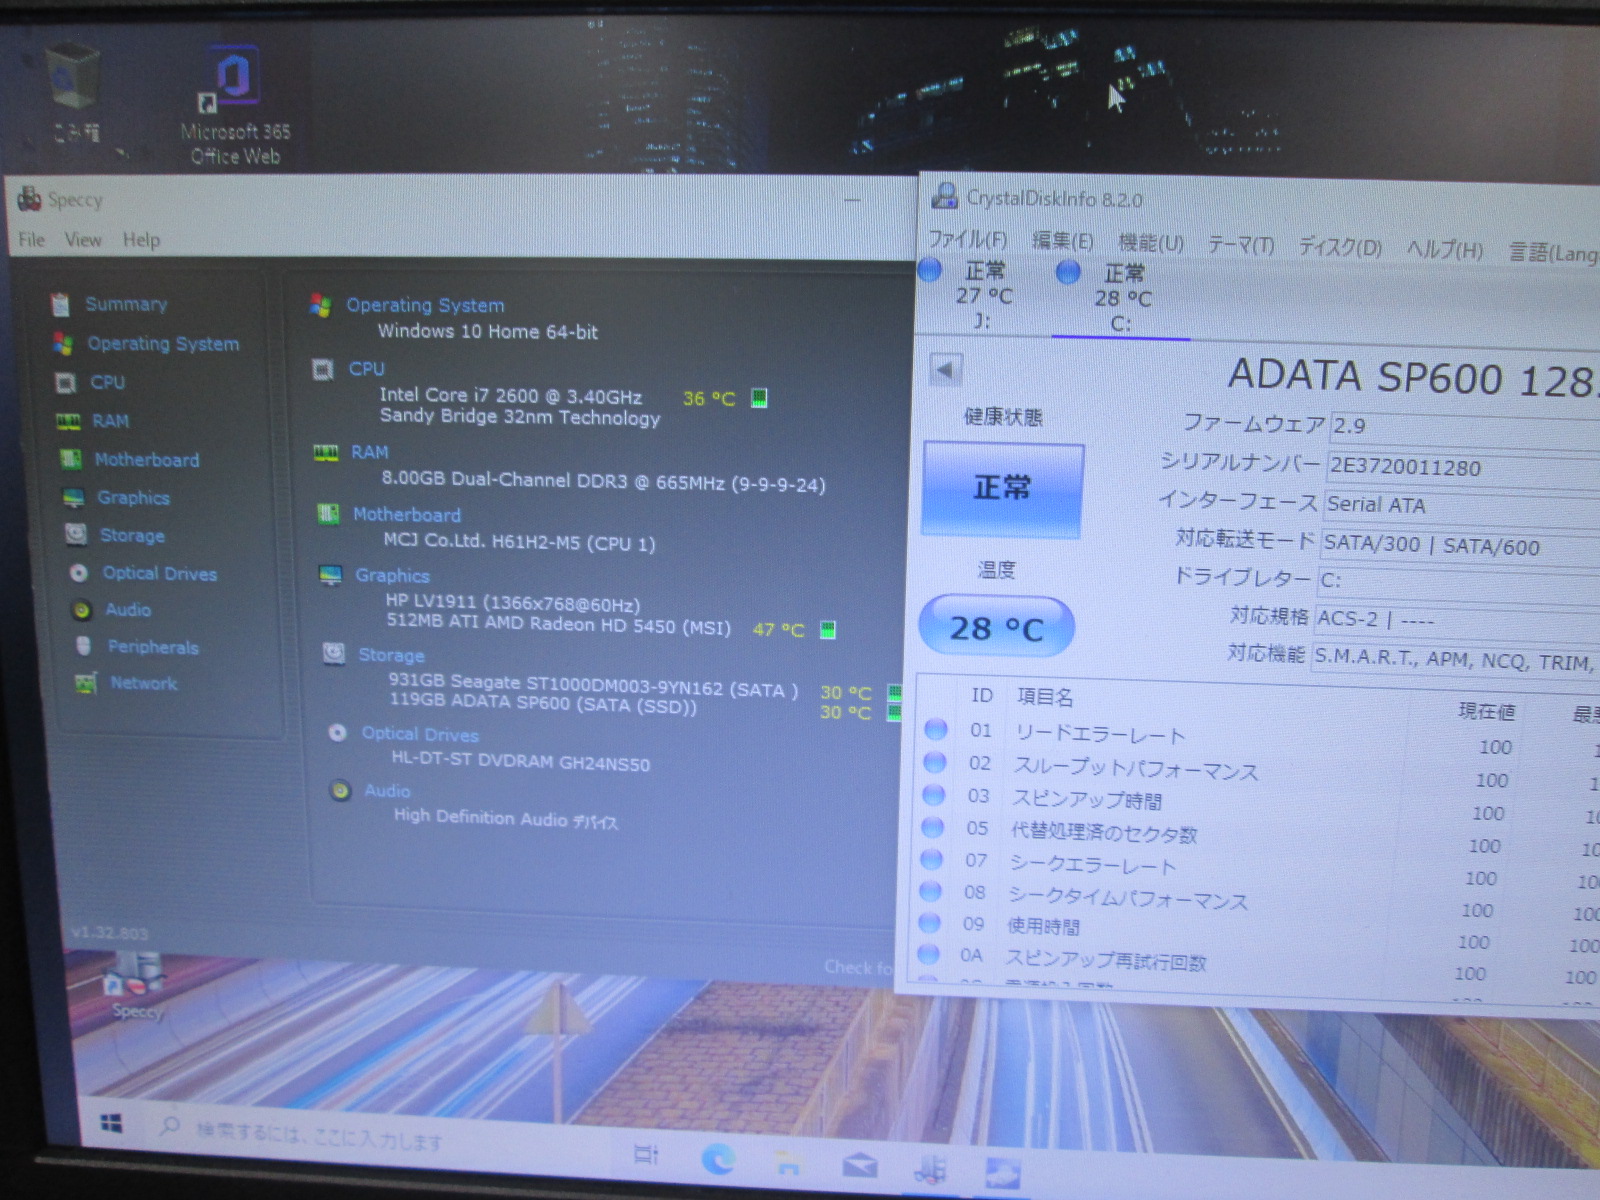Open the Mail app from the taskbar
Image resolution: width=1600 pixels, height=1200 pixels.
pos(859,1165)
